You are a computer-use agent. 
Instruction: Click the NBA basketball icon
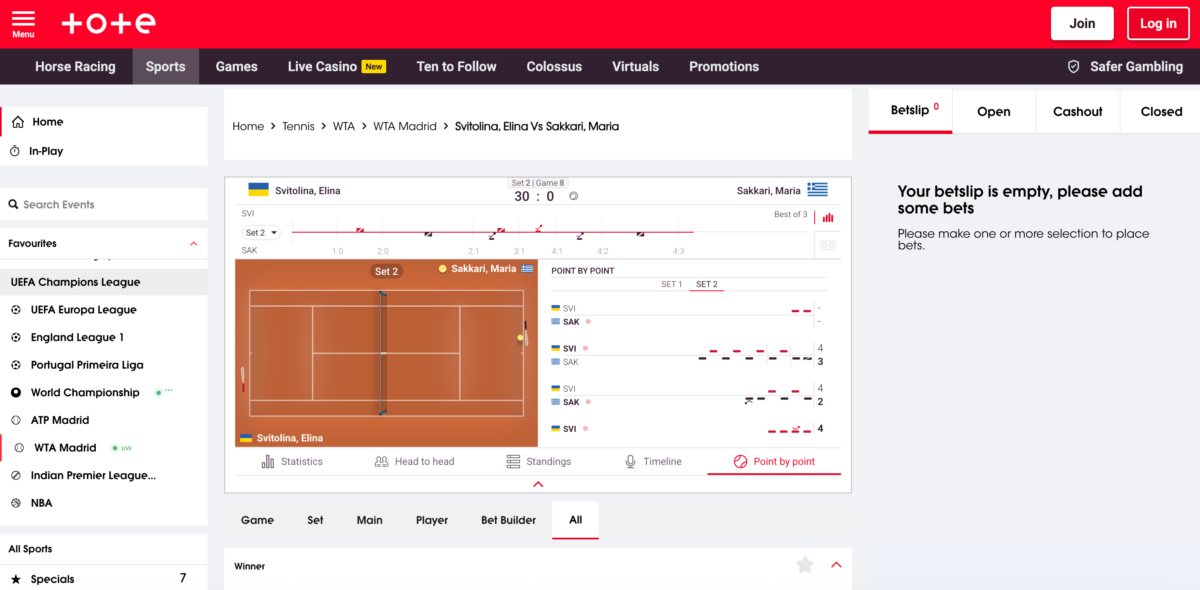coord(16,503)
